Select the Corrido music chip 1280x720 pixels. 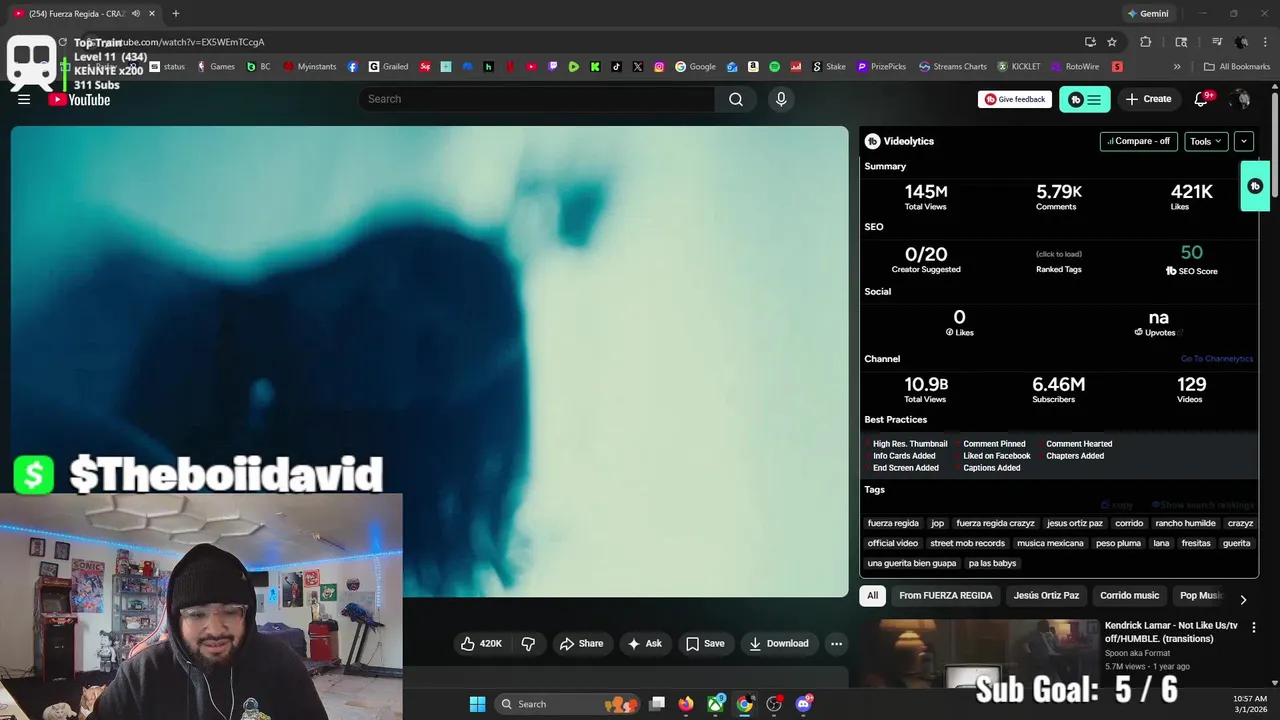tap(1130, 596)
